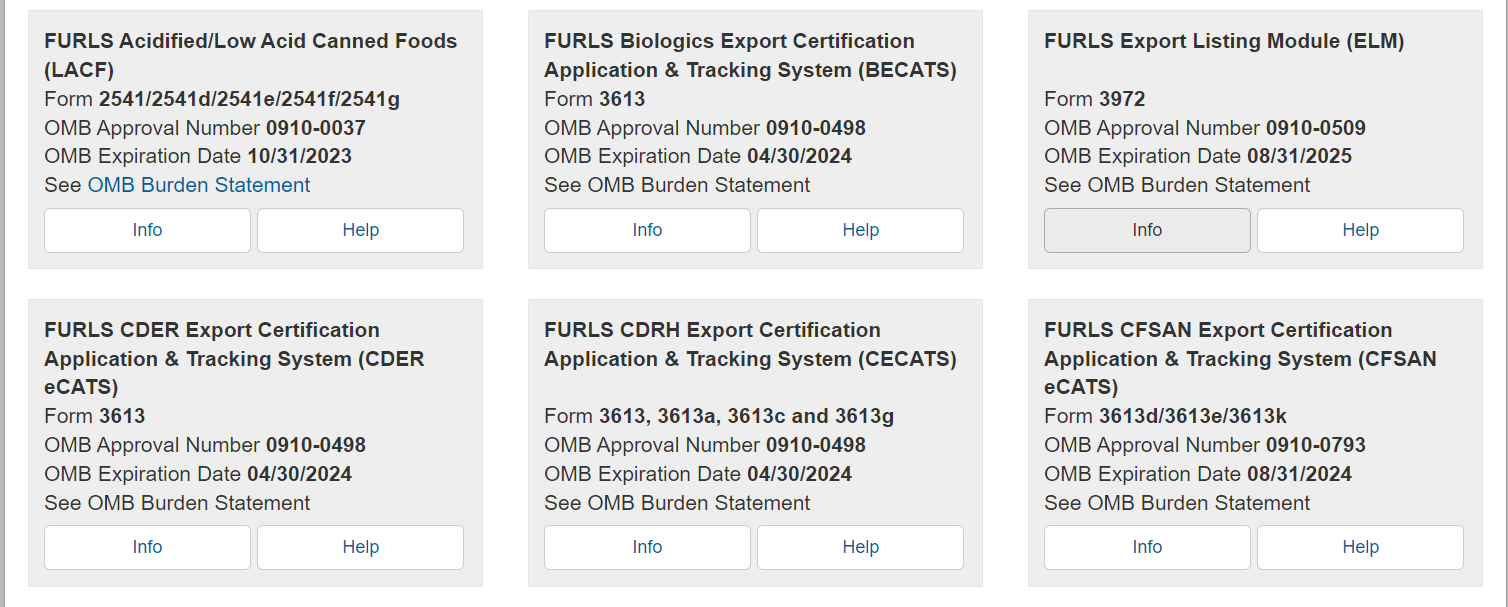Open Help for Biologics Export Certification (BECATS)
Image resolution: width=1508 pixels, height=607 pixels.
(x=860, y=230)
